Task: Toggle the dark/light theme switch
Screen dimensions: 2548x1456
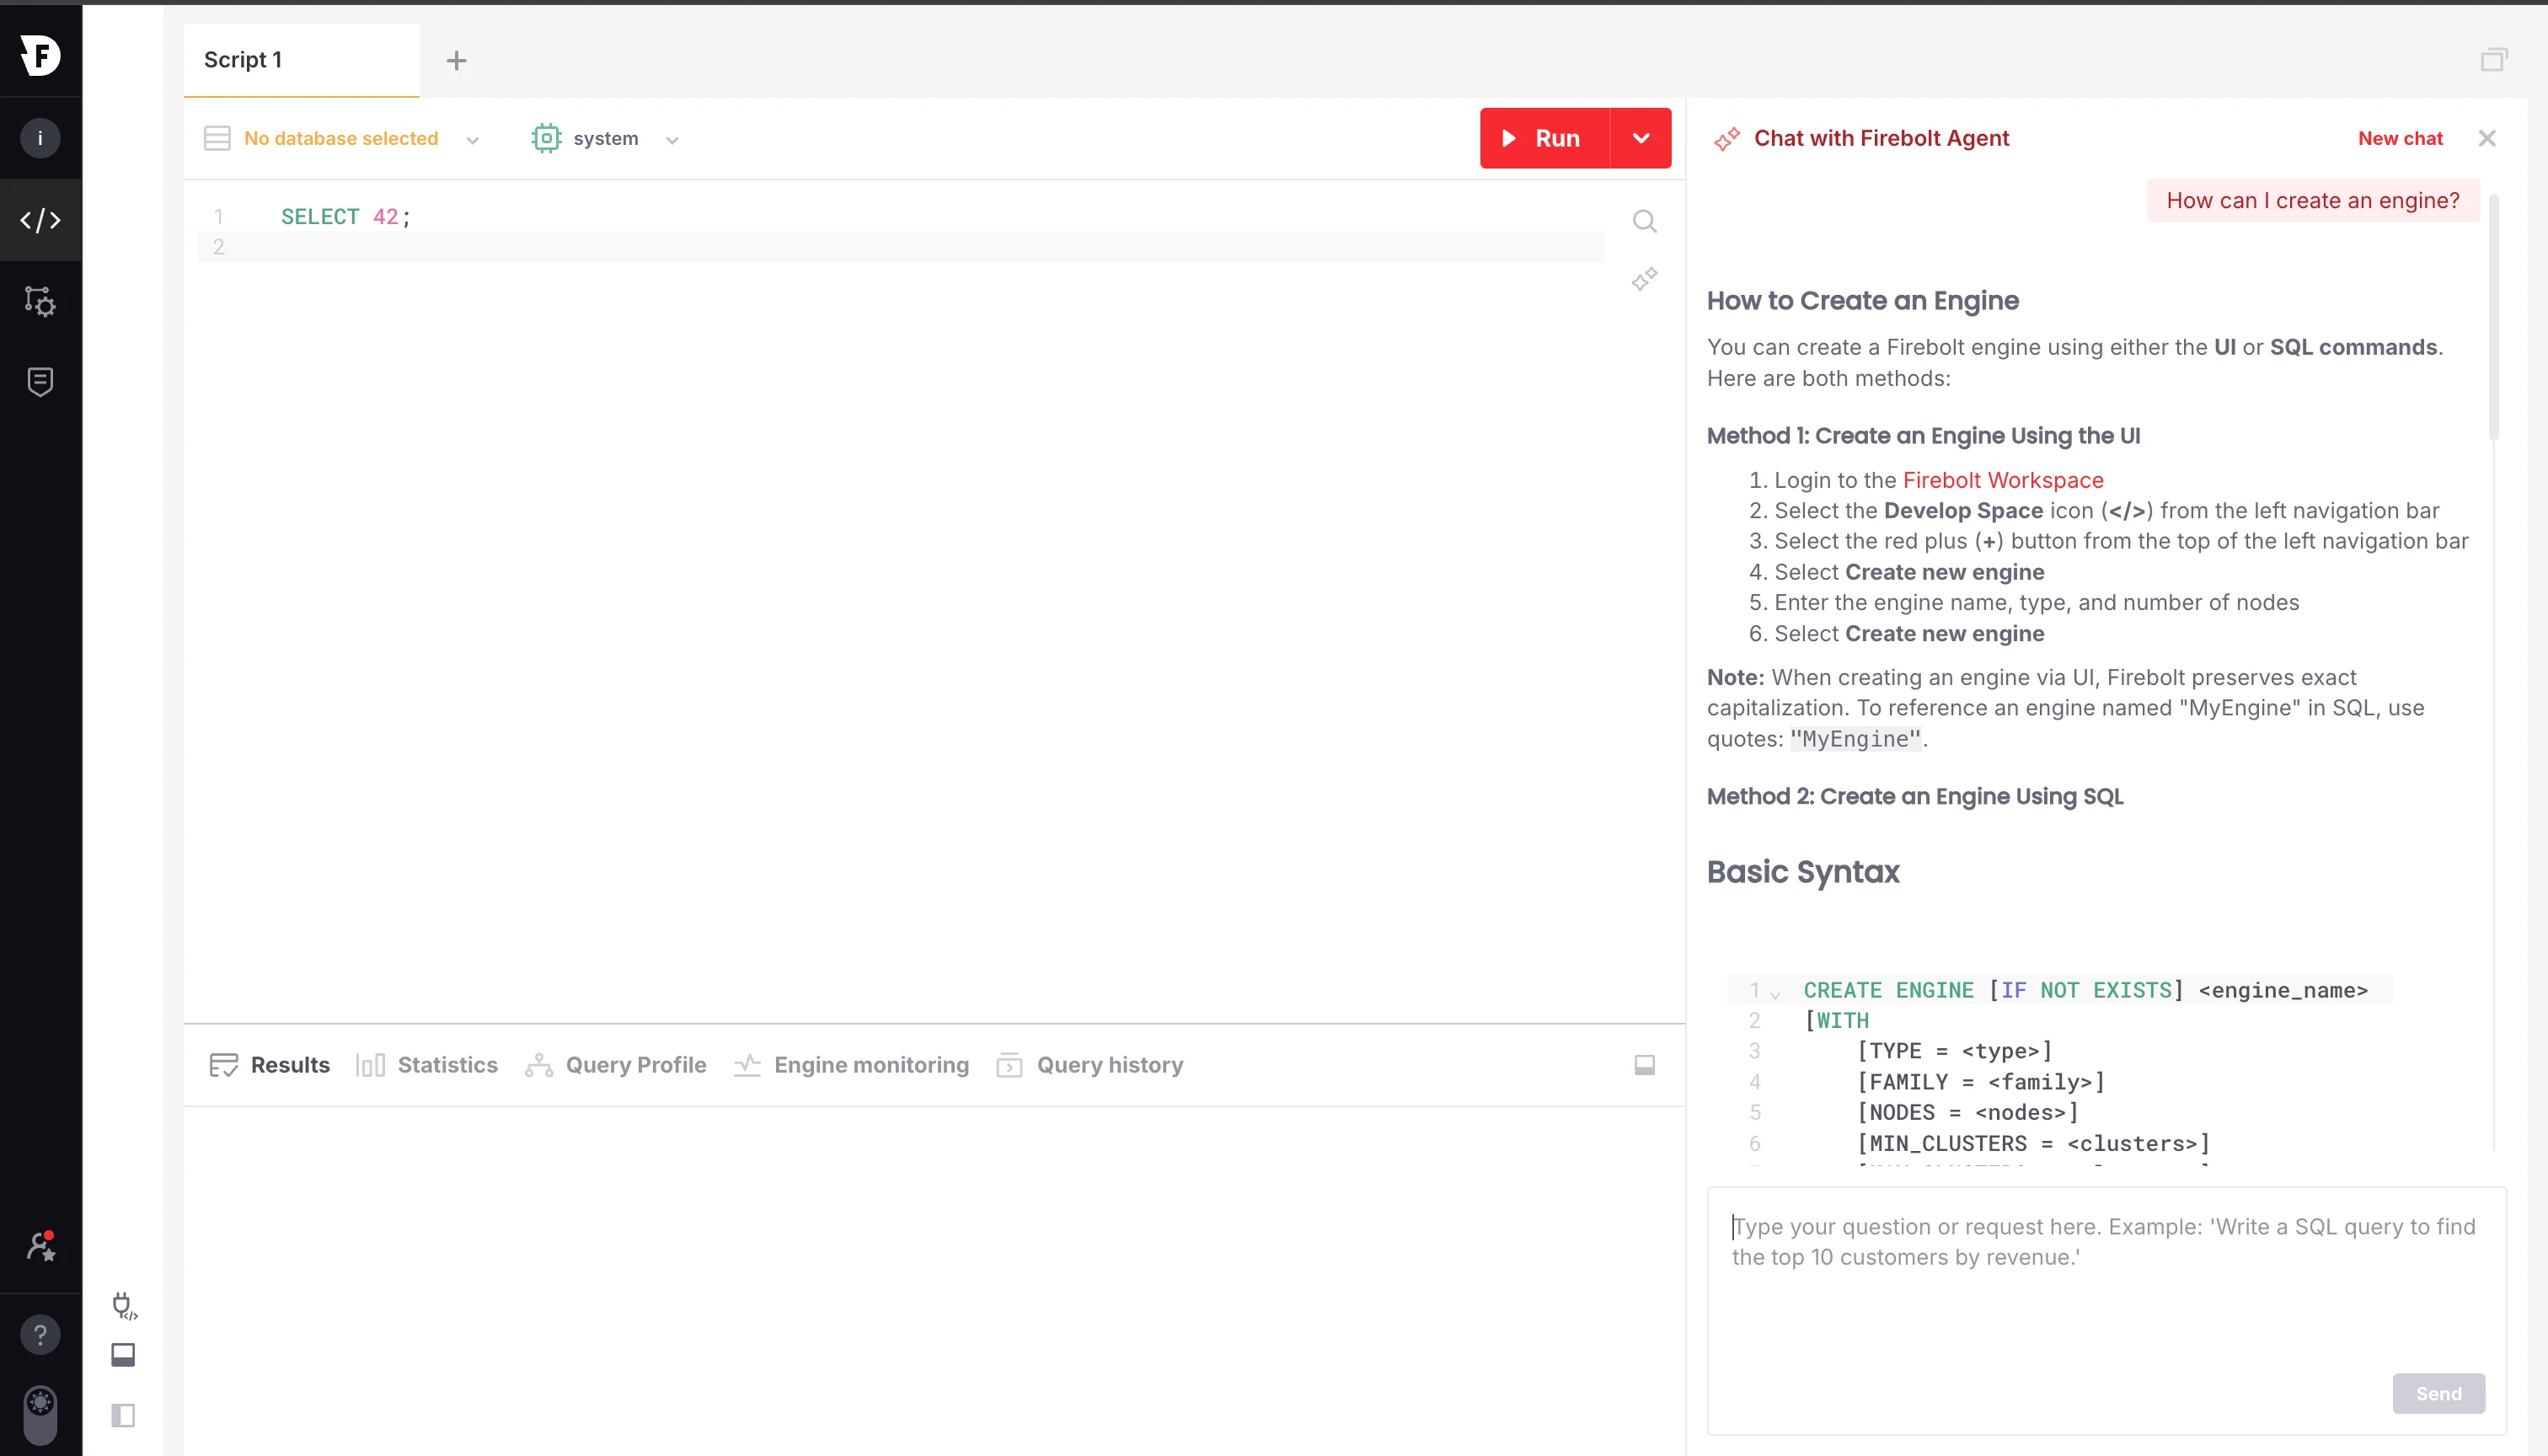Action: coord(40,1414)
